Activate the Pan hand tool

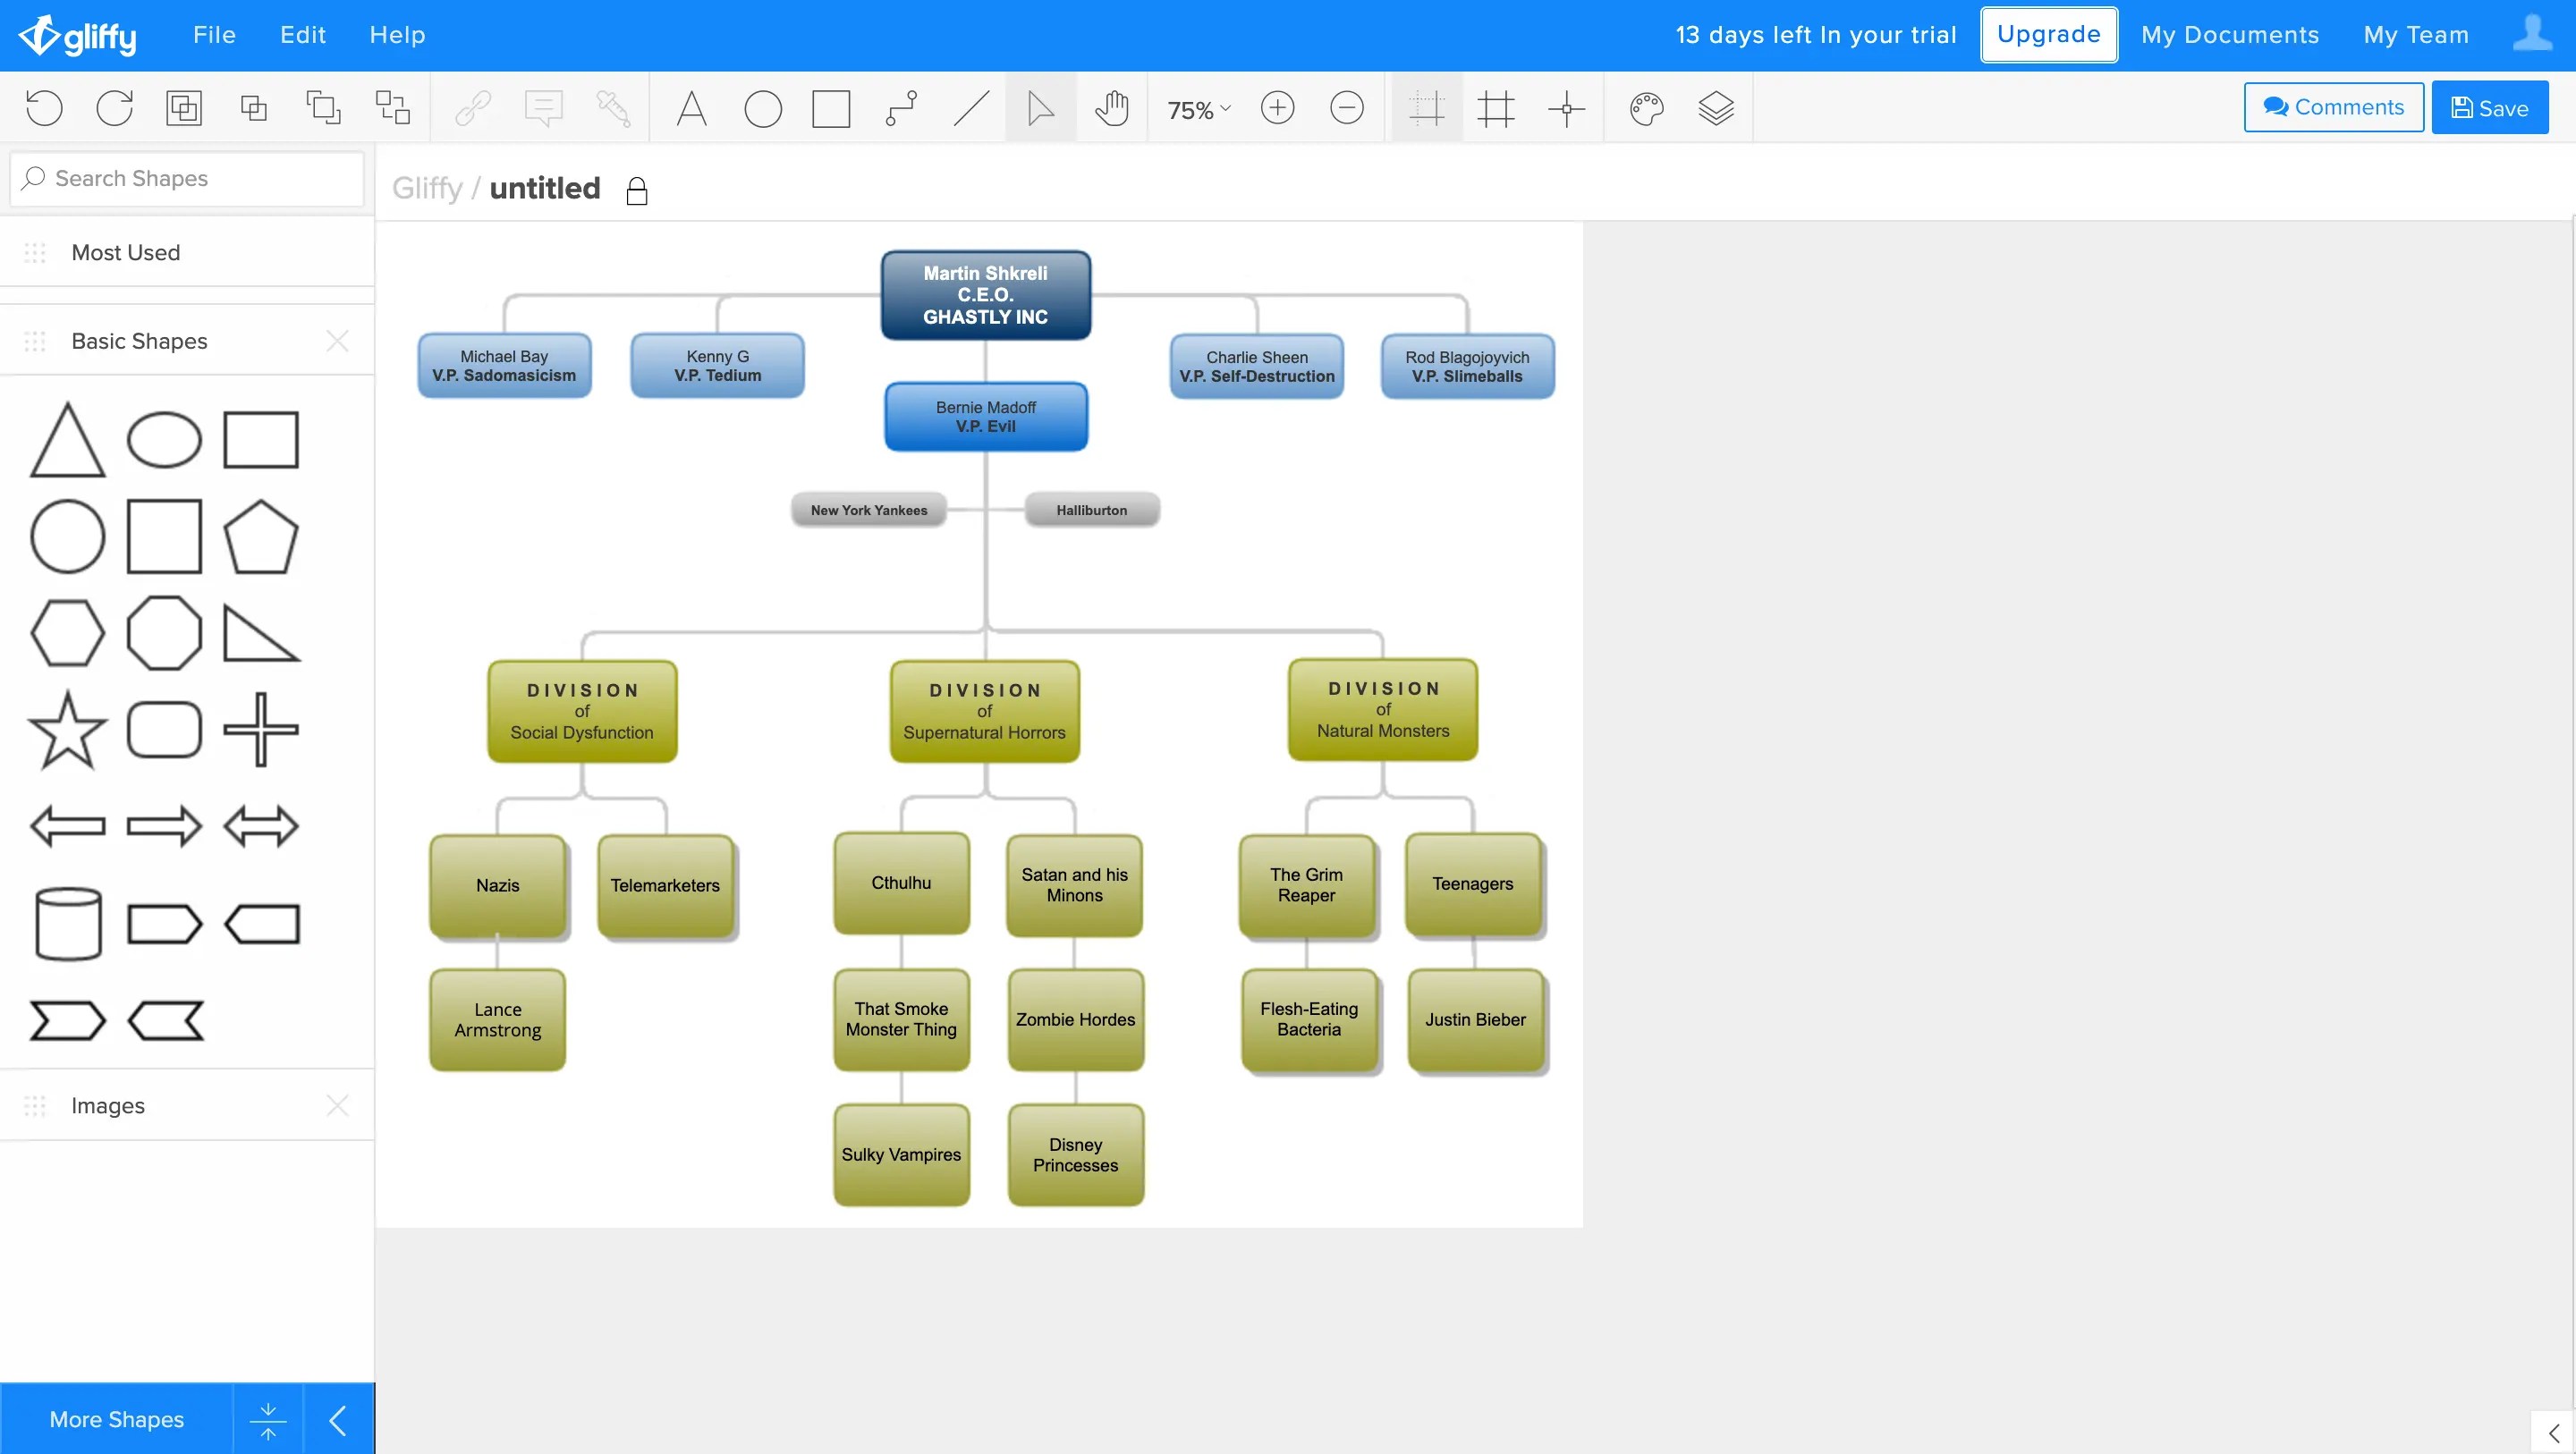click(x=1111, y=108)
